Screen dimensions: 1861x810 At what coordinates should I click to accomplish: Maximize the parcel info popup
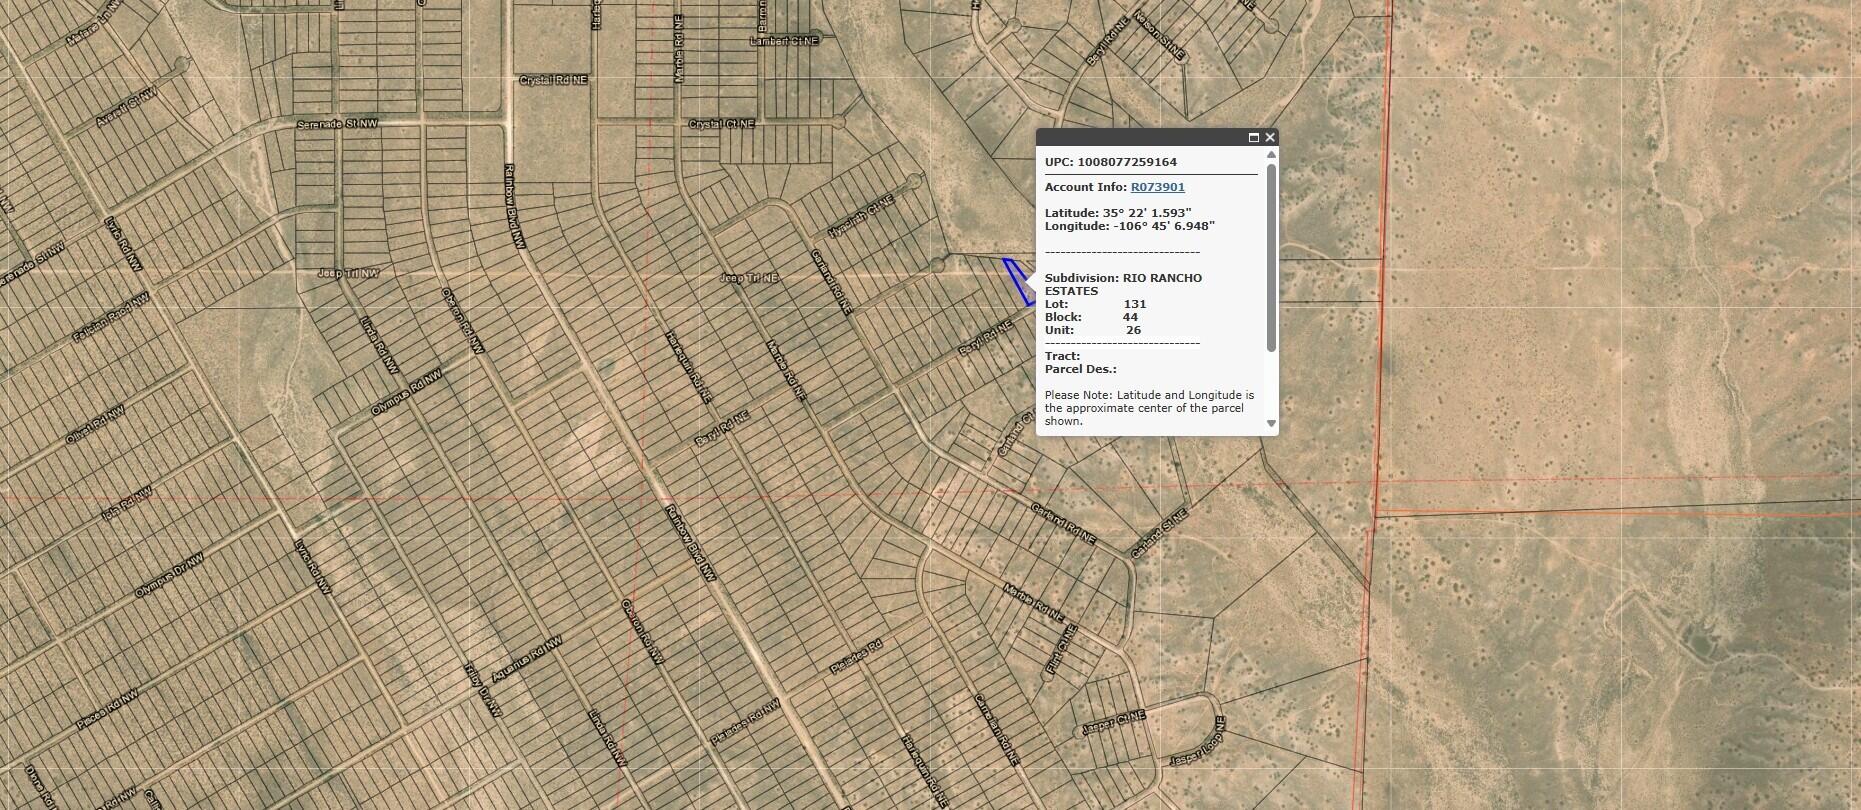point(1253,138)
